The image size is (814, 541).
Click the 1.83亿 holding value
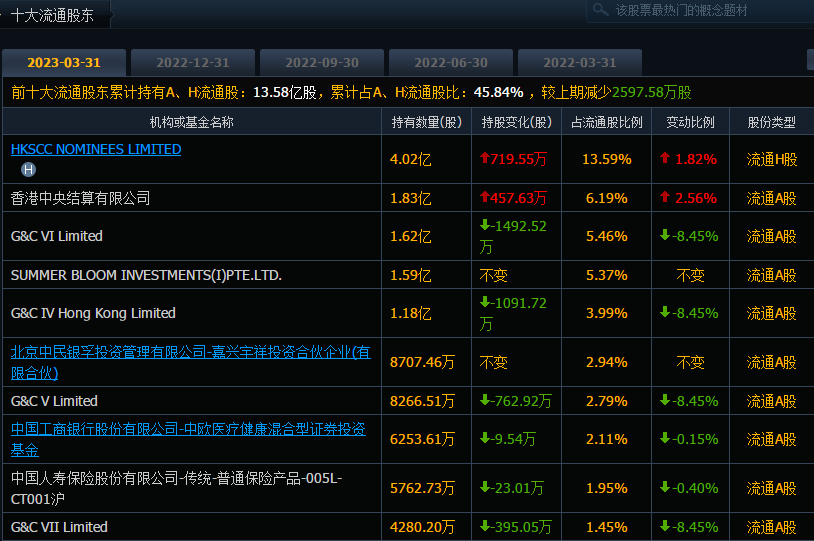coord(411,198)
